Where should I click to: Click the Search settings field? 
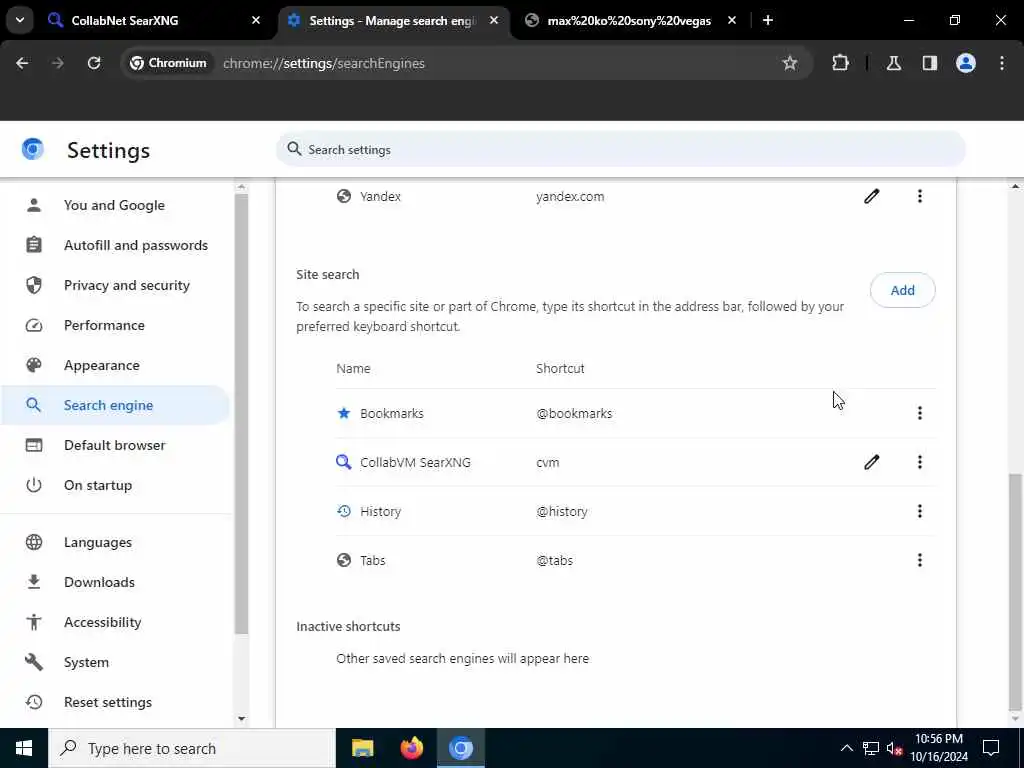click(x=620, y=150)
